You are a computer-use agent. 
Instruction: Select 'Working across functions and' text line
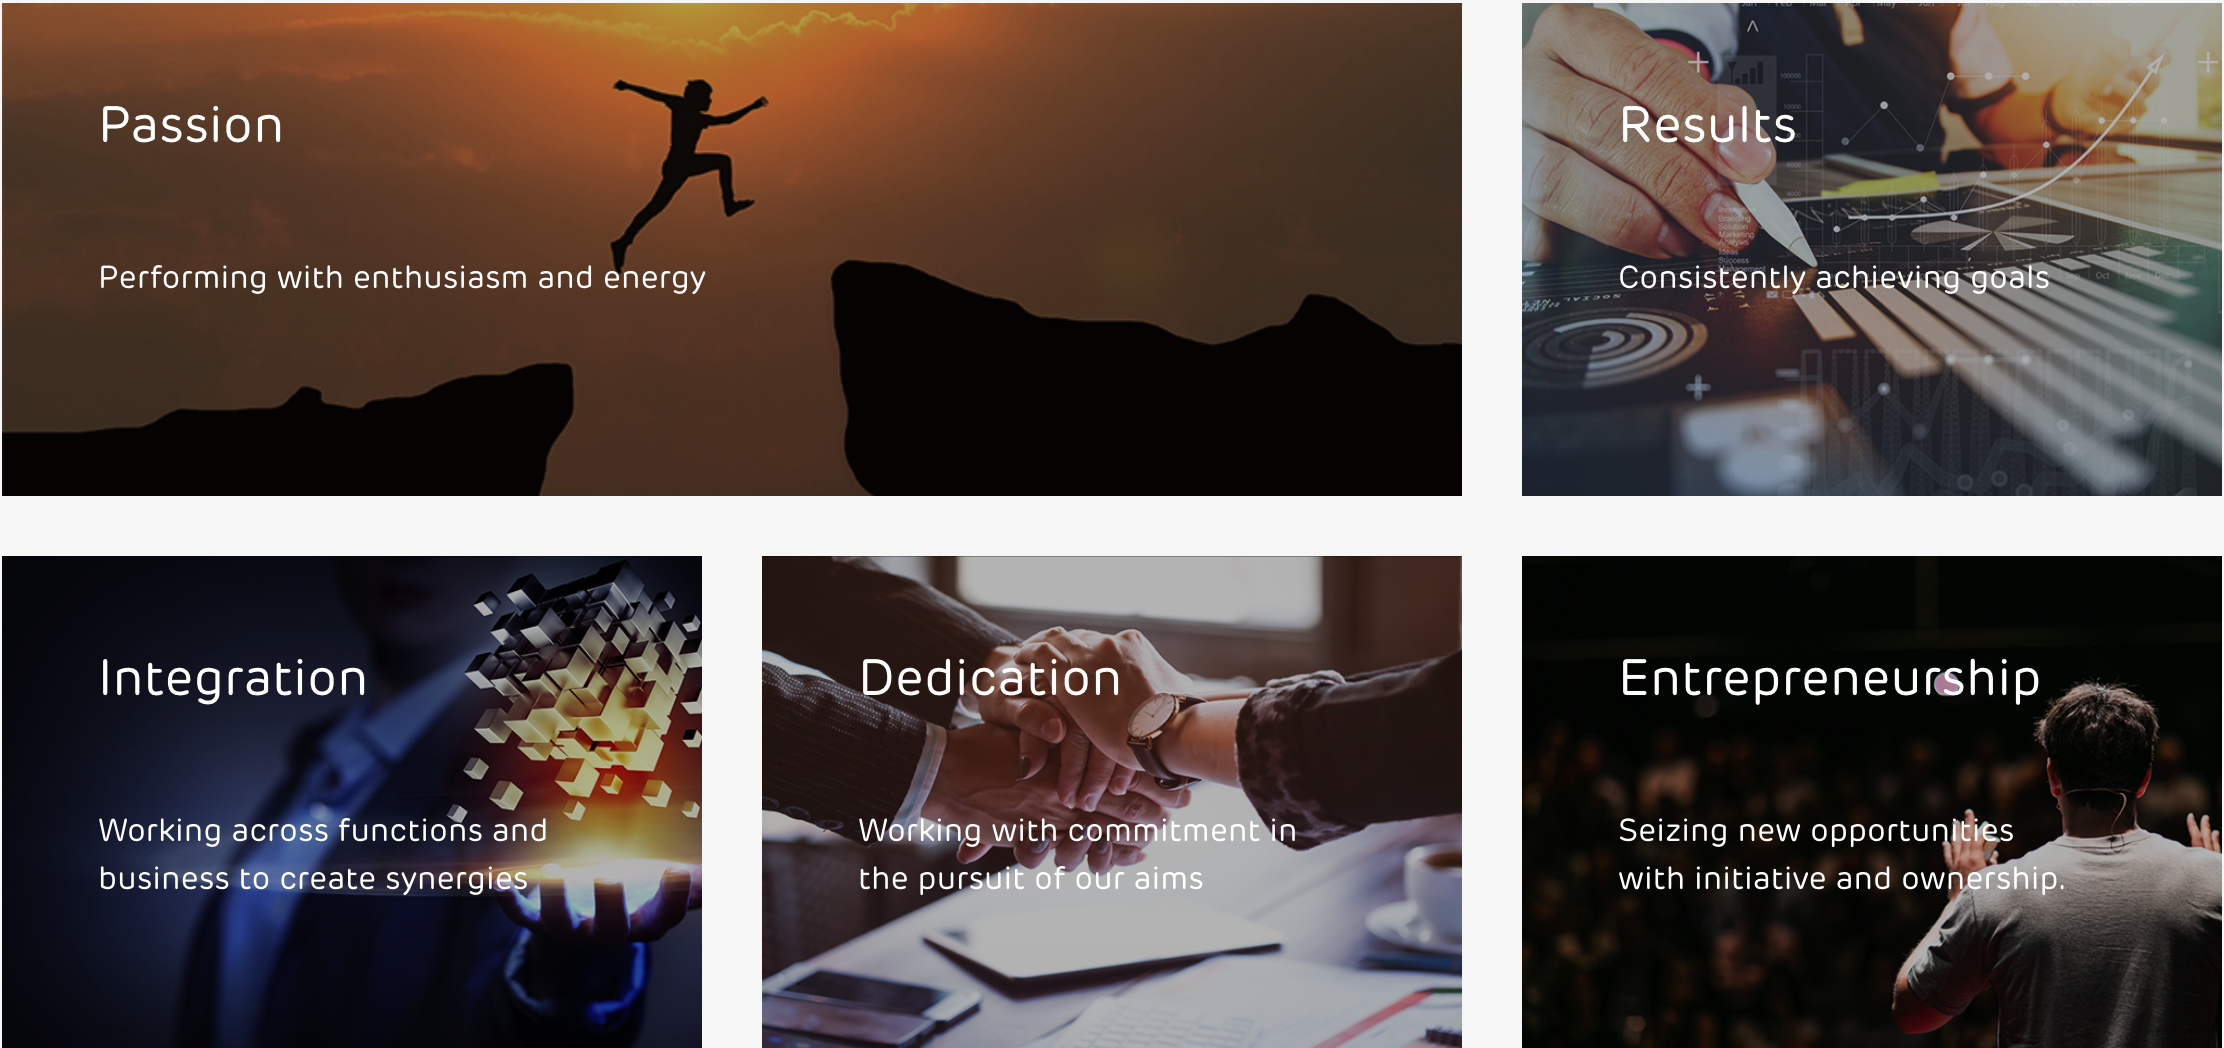(323, 830)
